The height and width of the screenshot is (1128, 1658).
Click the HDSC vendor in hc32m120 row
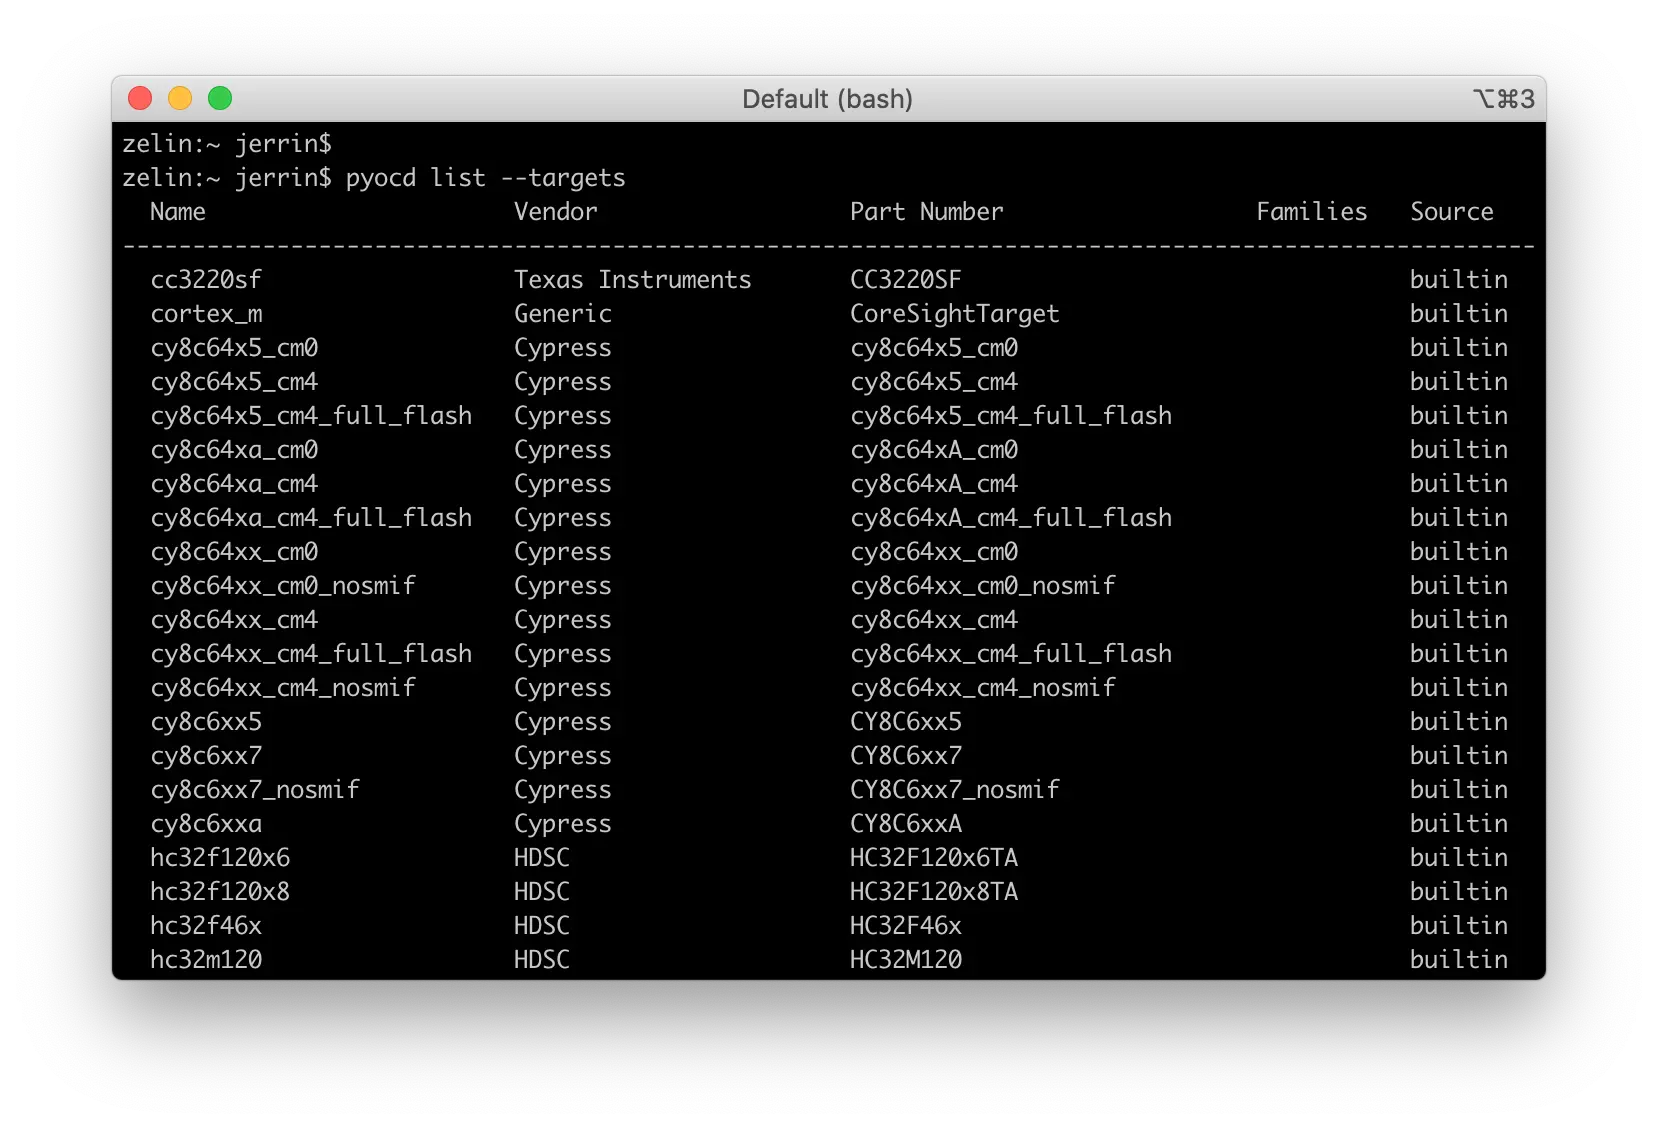(x=542, y=960)
